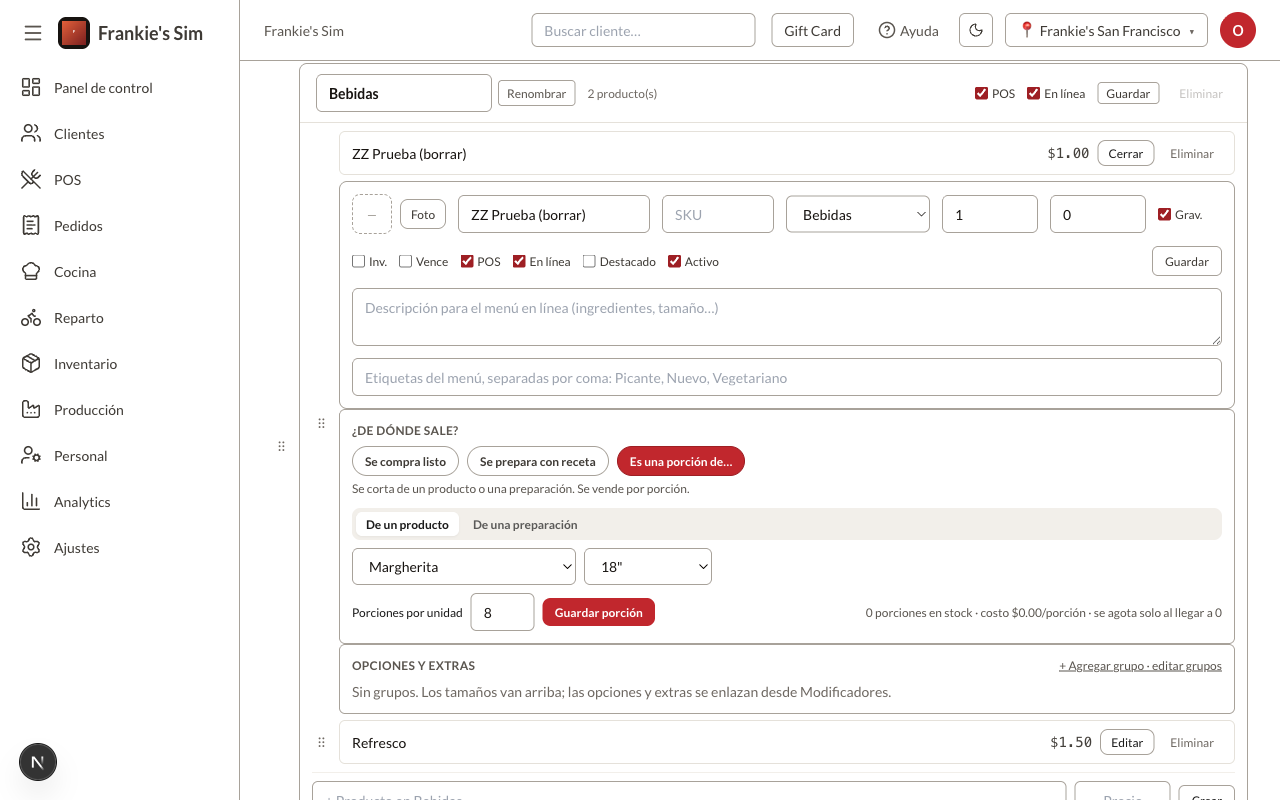The width and height of the screenshot is (1280, 800).
Task: Open the 18" size dropdown
Action: tap(648, 567)
